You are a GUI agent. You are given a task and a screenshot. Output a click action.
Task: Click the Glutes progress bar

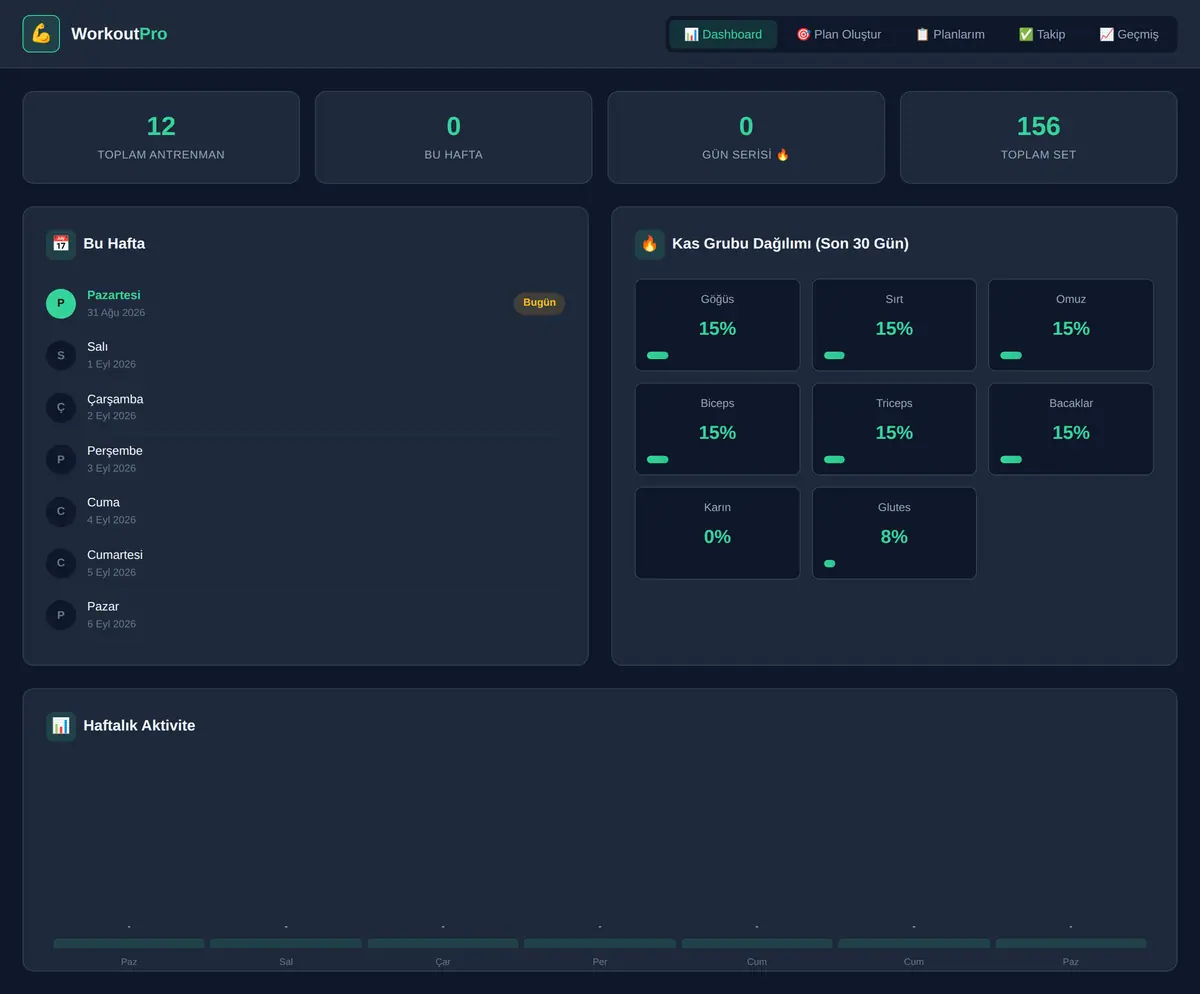pyautogui.click(x=829, y=563)
